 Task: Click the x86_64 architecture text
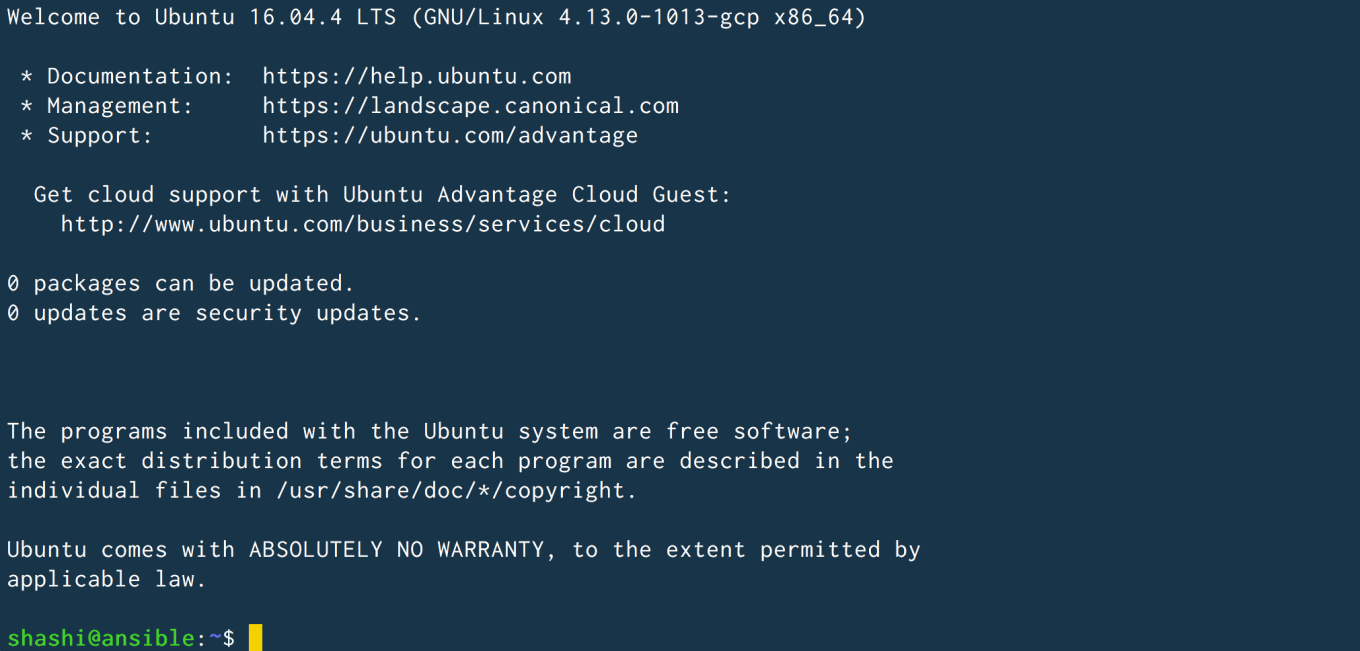point(812,18)
